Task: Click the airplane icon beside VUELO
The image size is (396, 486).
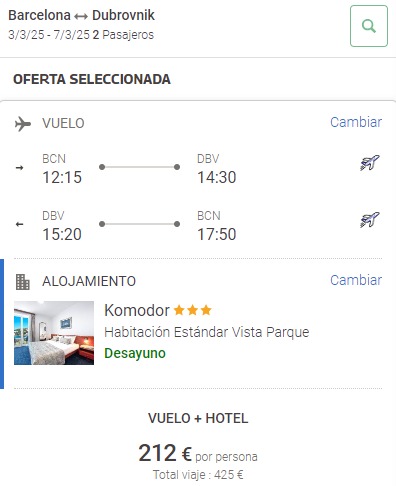Action: pos(23,124)
